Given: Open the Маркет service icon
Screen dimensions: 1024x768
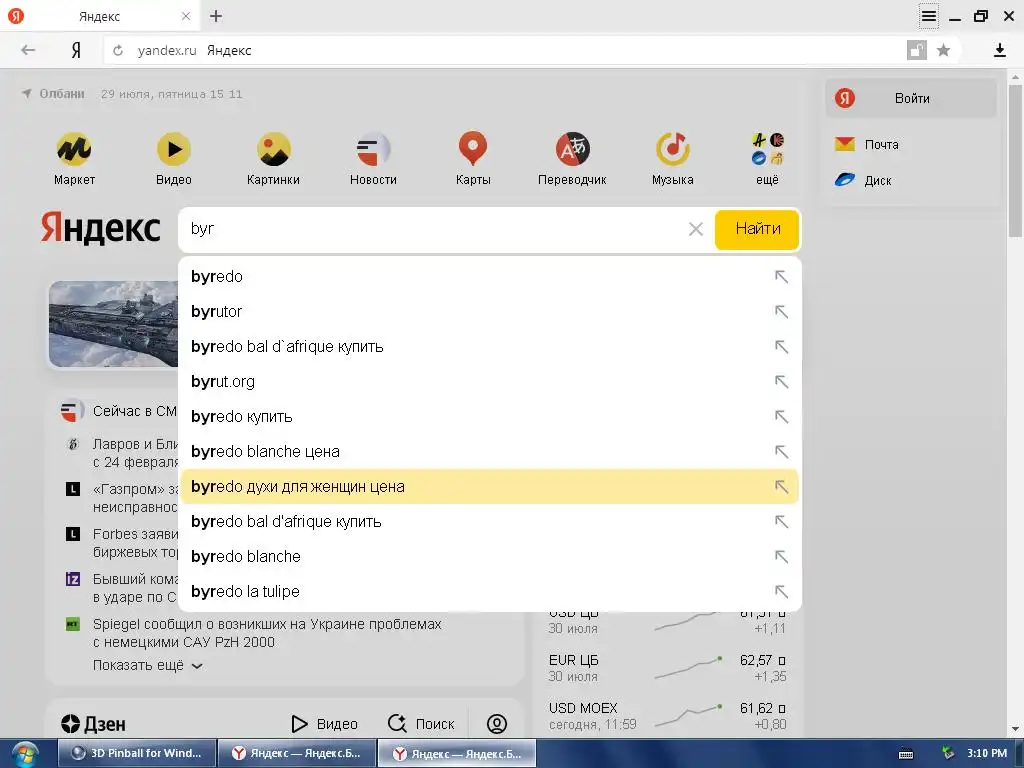Looking at the screenshot, I should (x=74, y=150).
